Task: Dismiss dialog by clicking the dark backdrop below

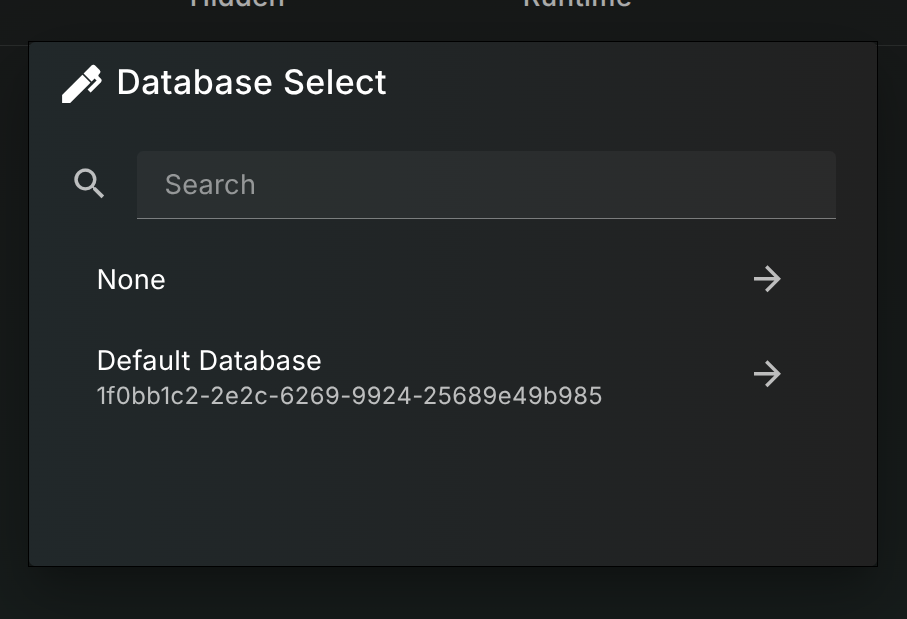Action: [453, 593]
